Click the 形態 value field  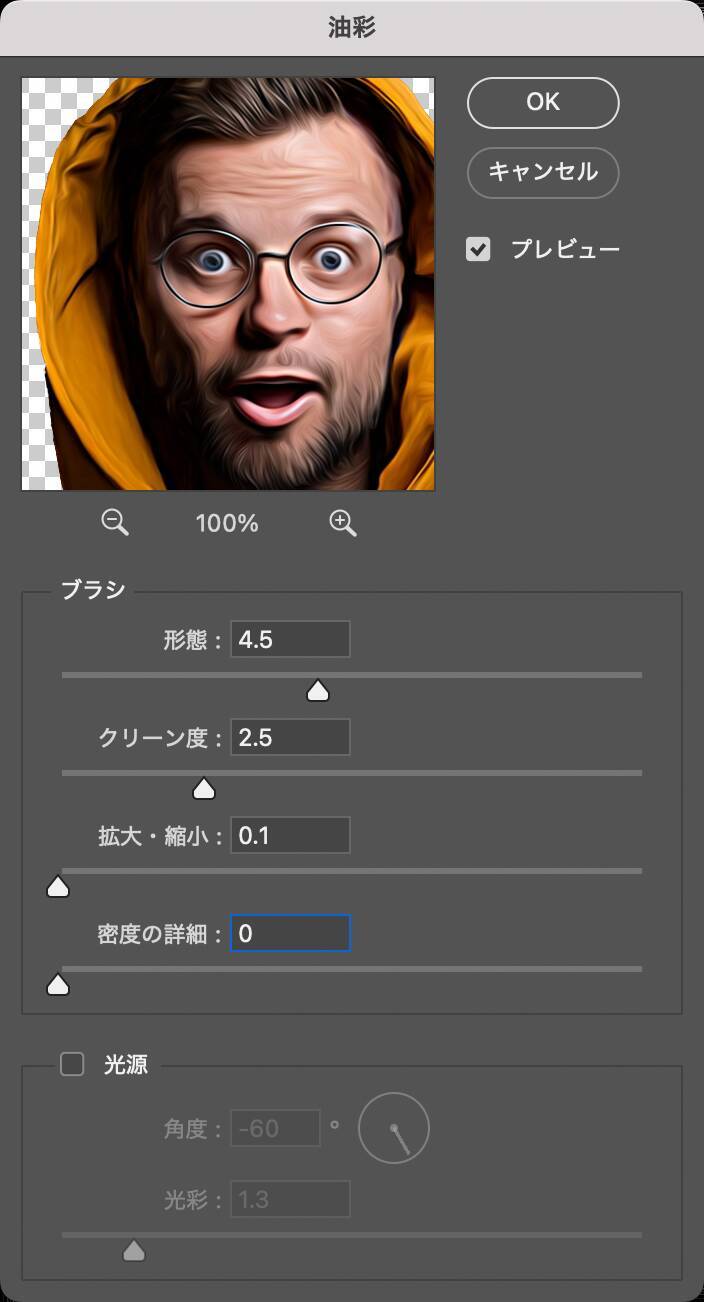(290, 639)
